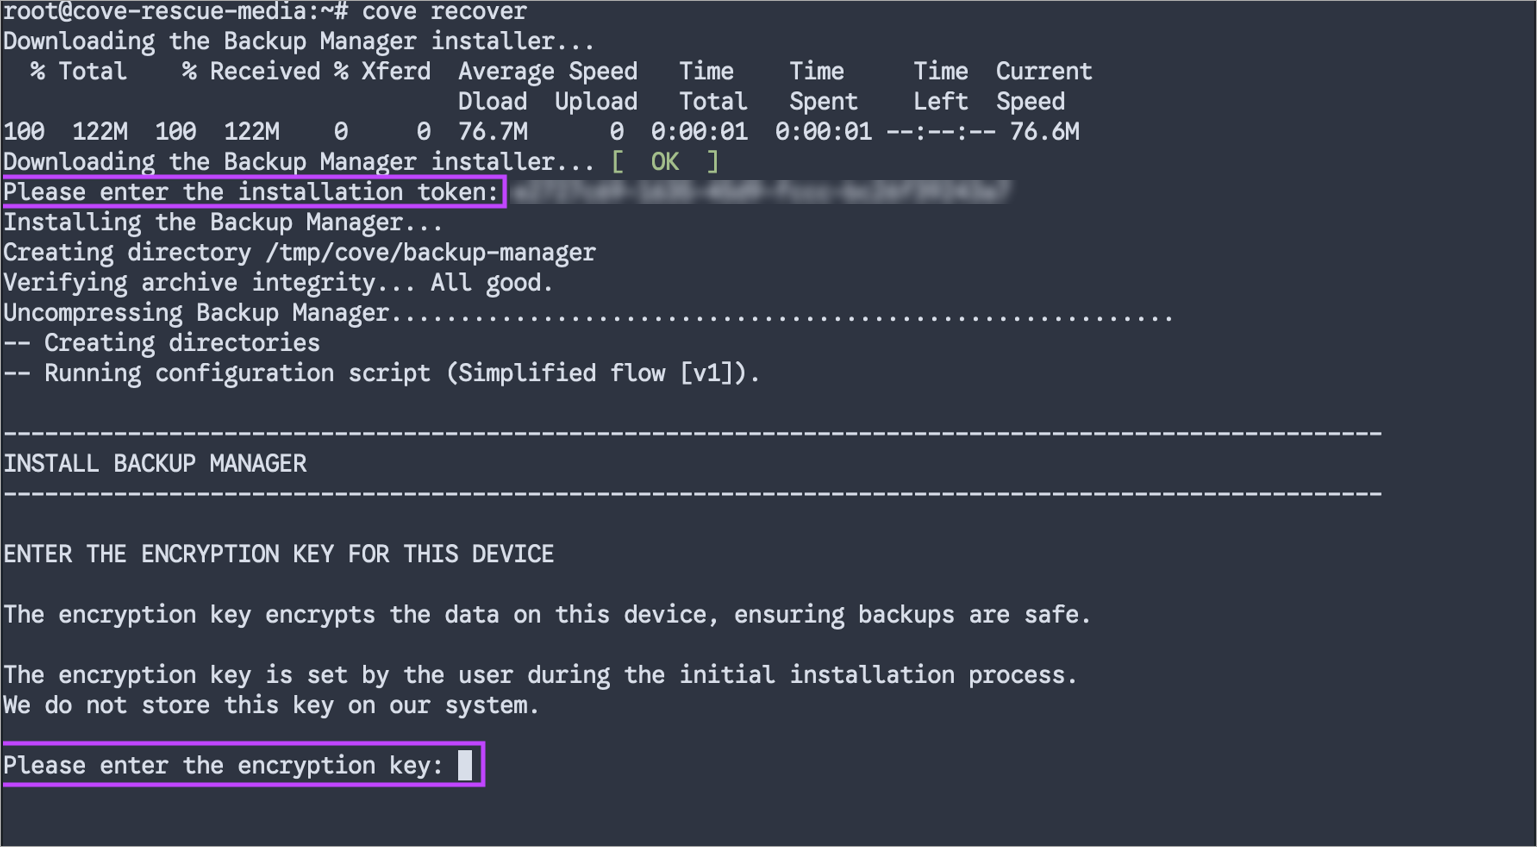Click the "-- Creating directories" line
This screenshot has height=847, width=1537.
coord(162,343)
